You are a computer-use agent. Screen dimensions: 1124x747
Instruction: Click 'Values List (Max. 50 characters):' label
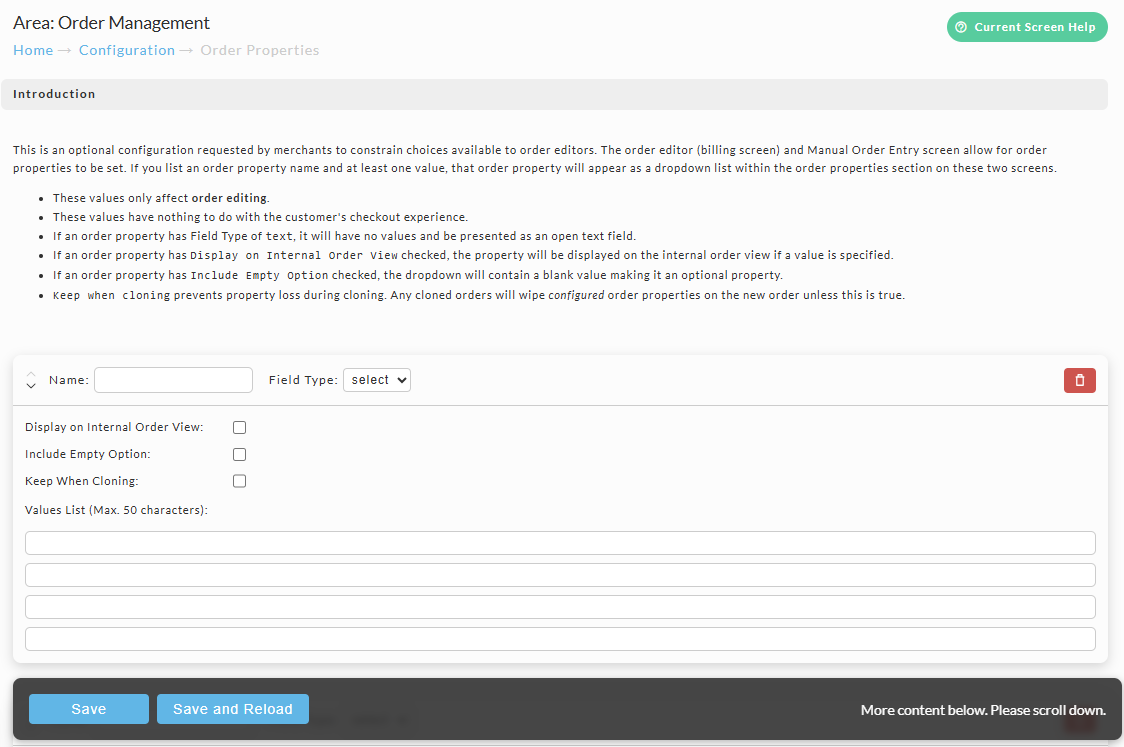point(116,510)
